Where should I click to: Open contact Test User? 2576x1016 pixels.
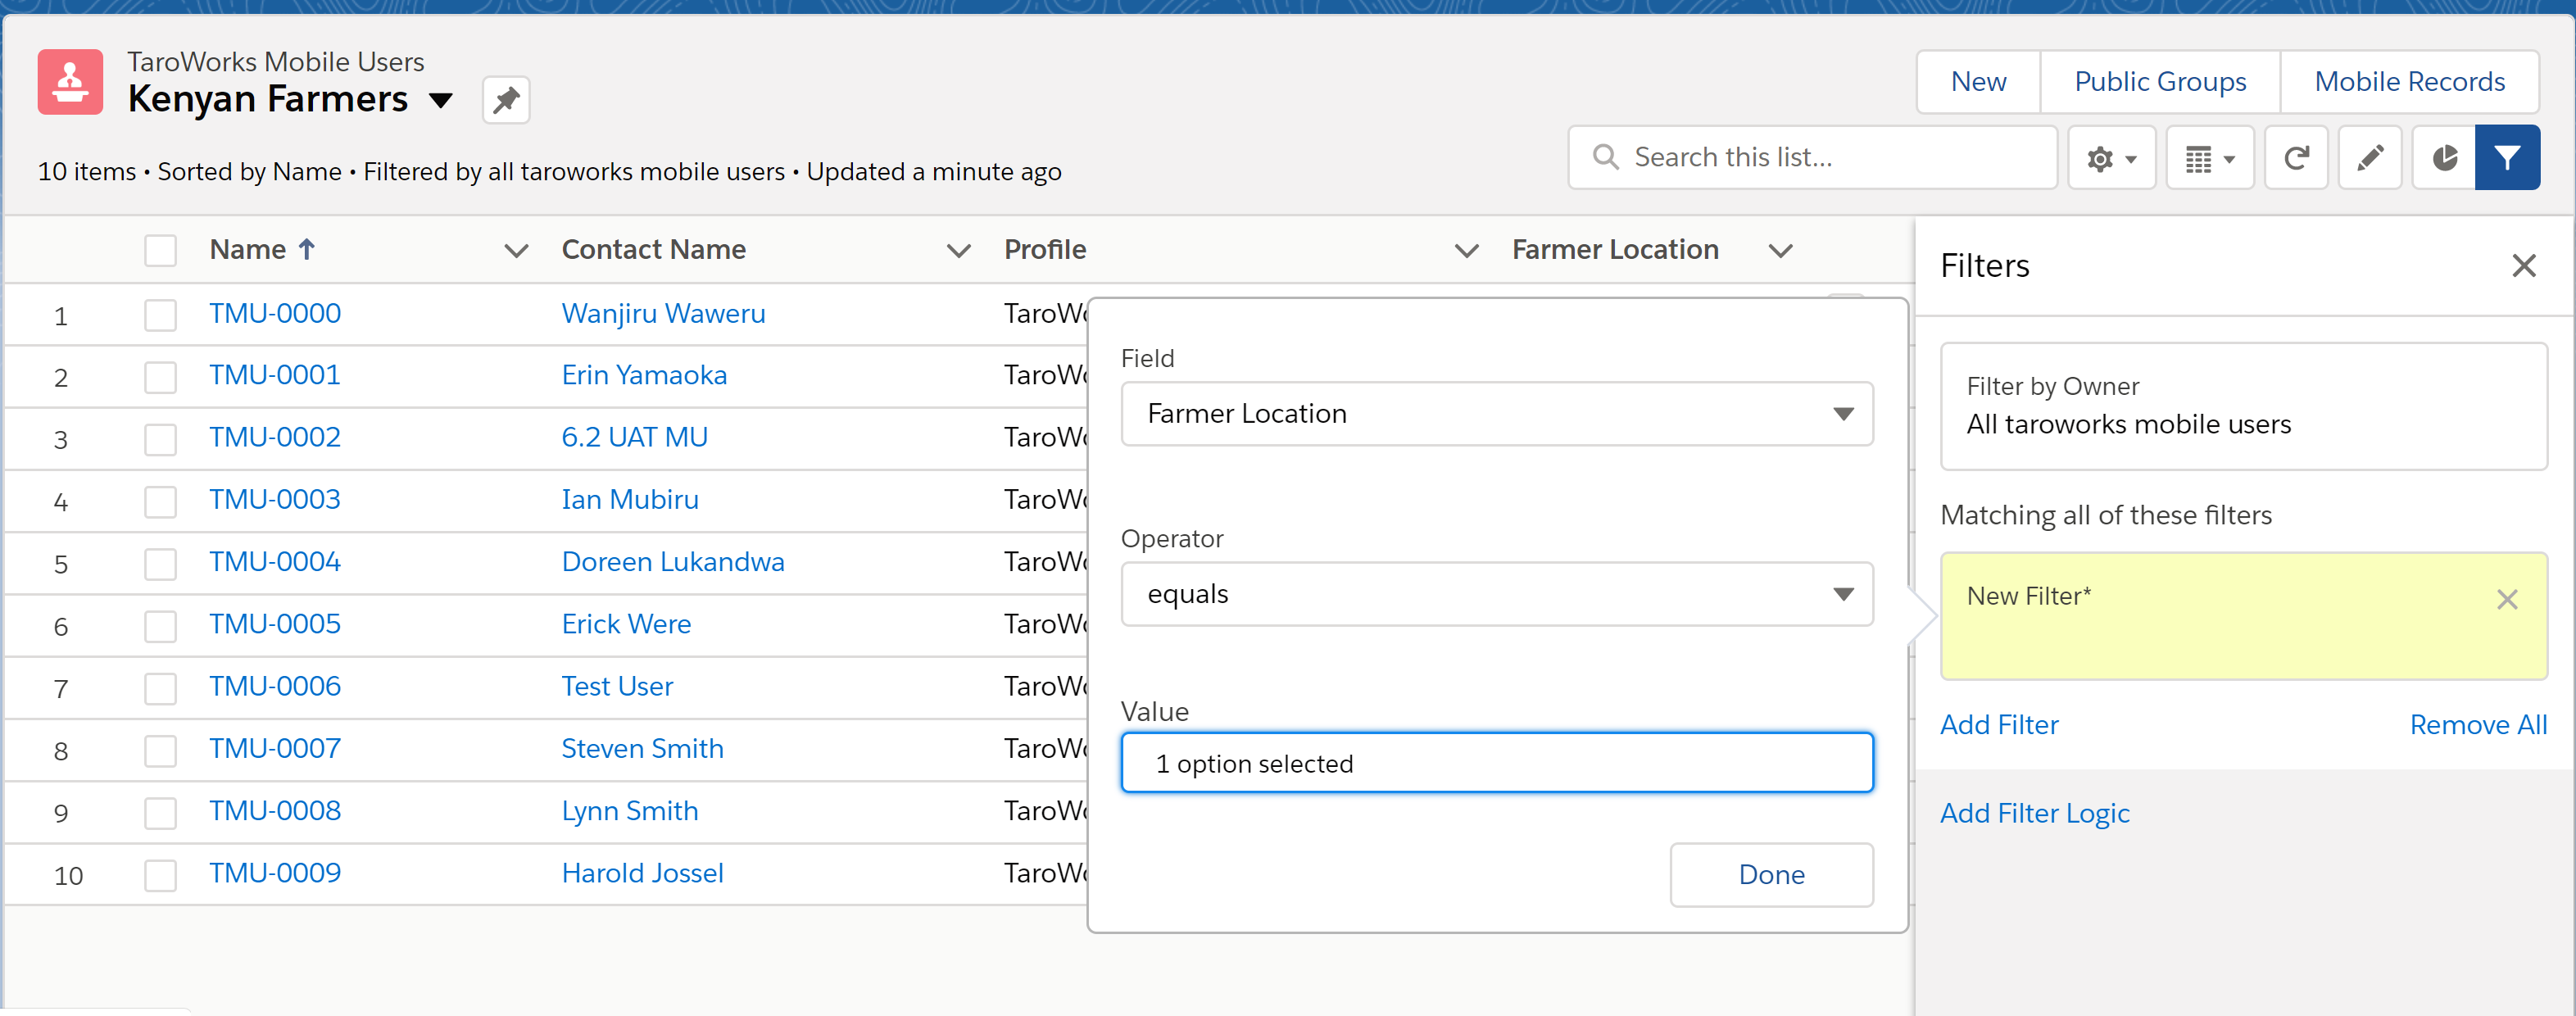617,686
